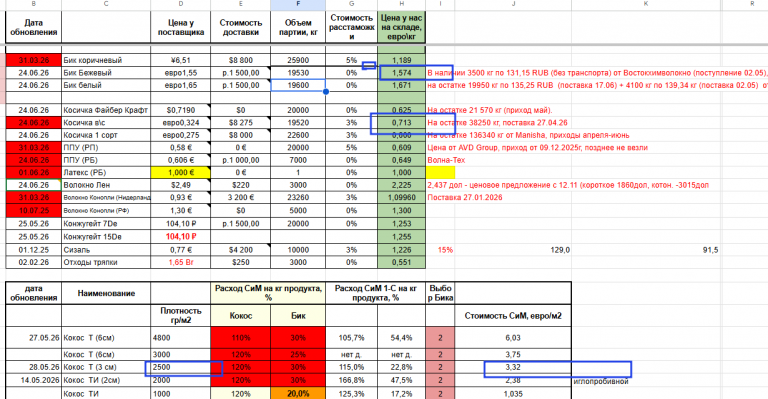Select the 'Отходы тряпки' cell
768x399 pixels.
[106, 262]
